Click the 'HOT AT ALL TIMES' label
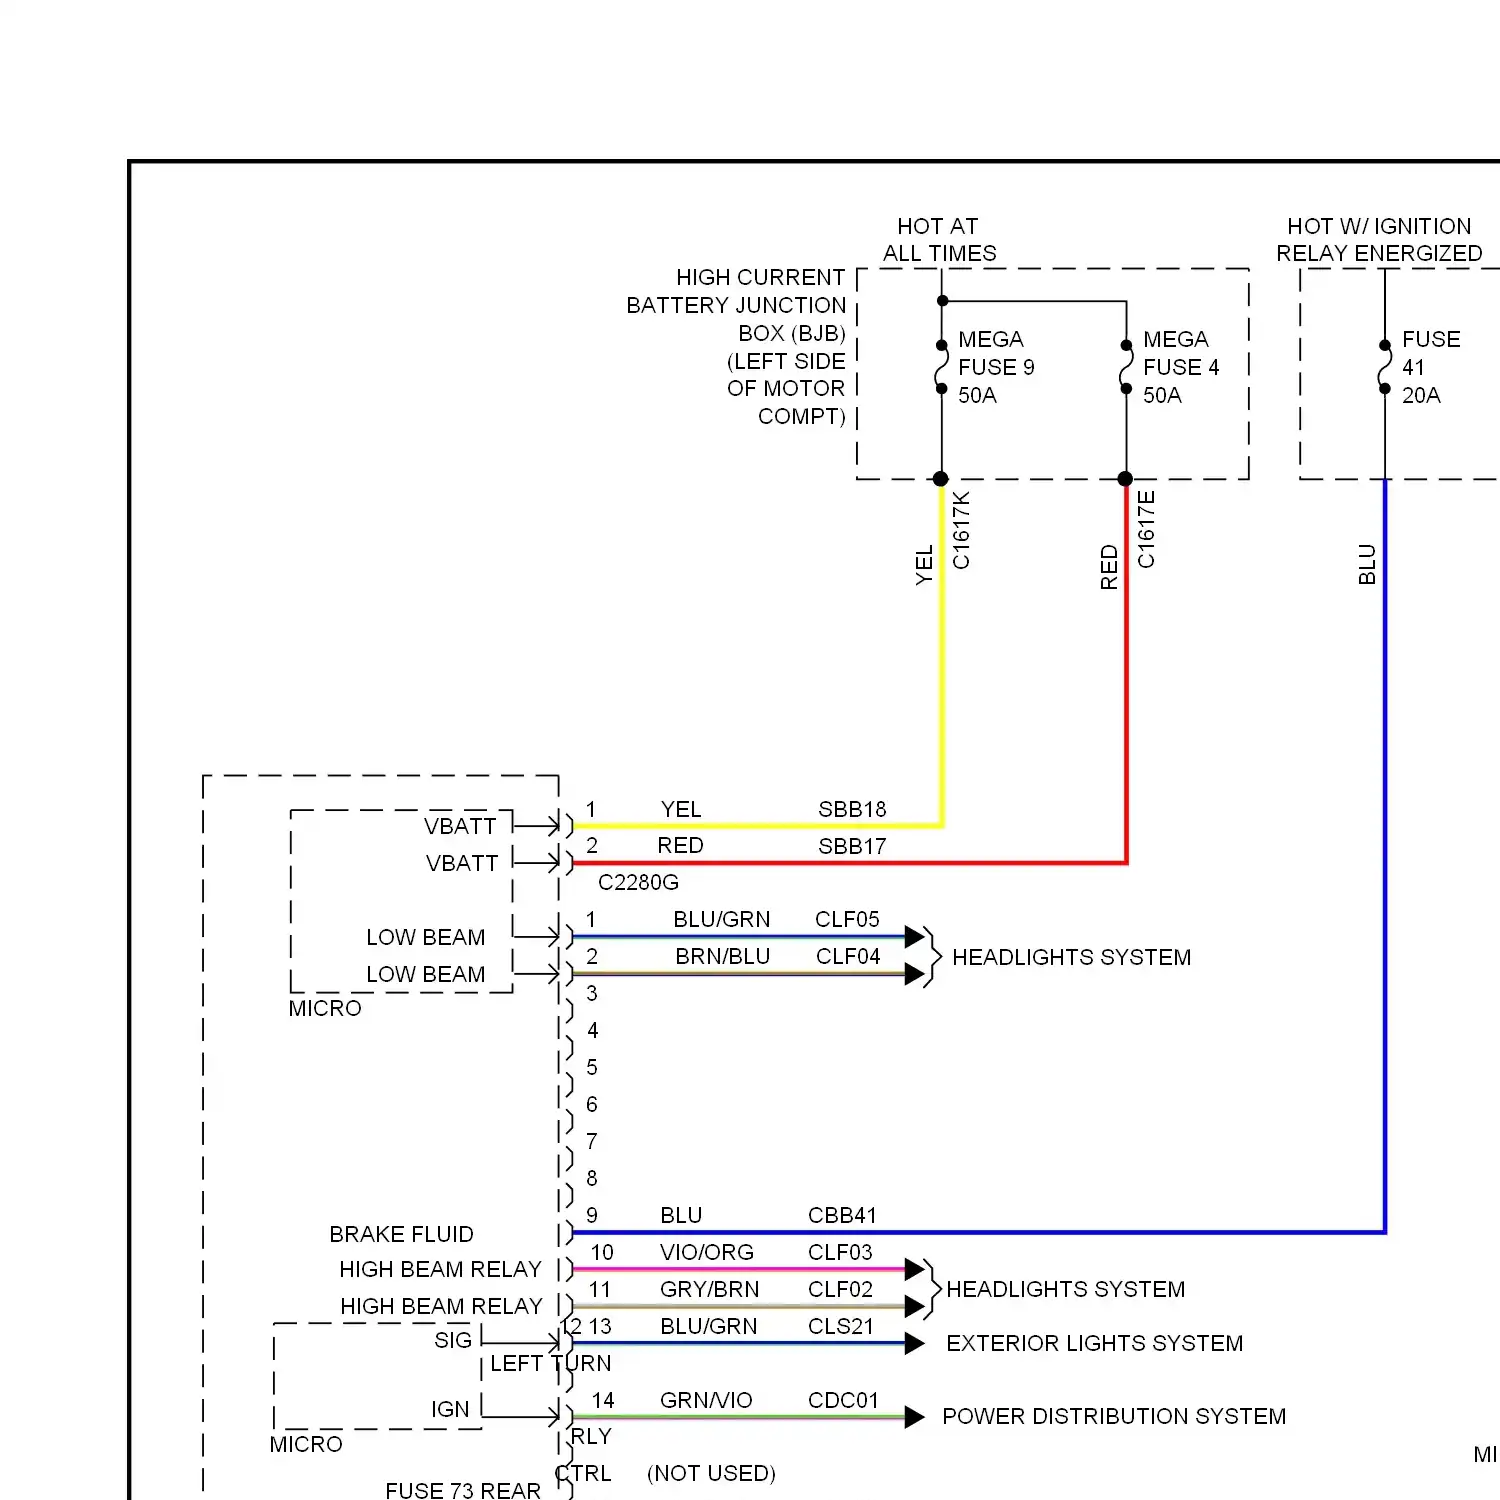Screen dimensions: 1500x1500 [x=939, y=240]
